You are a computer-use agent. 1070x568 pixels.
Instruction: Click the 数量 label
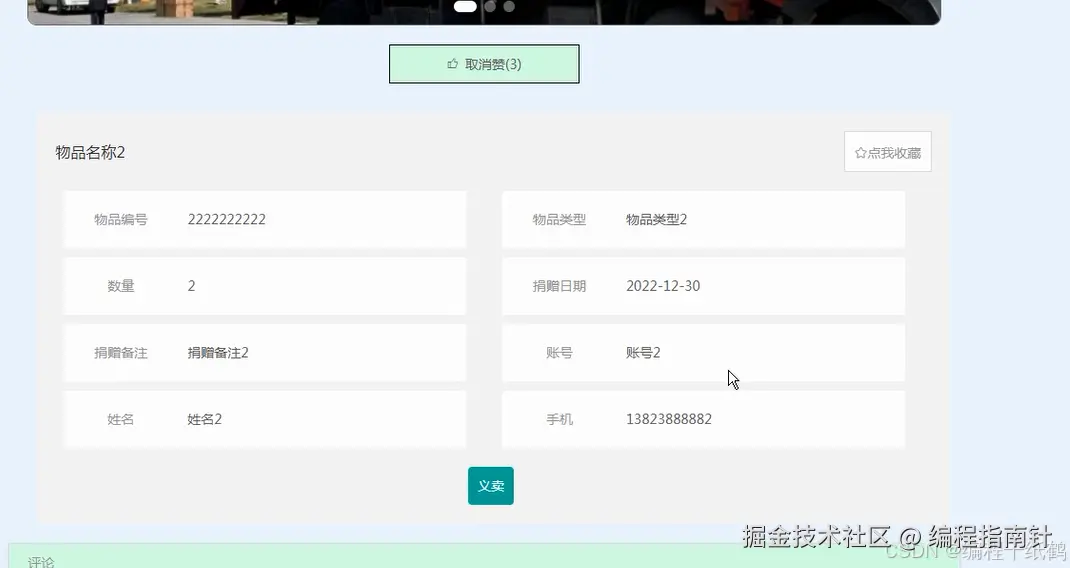click(x=121, y=286)
